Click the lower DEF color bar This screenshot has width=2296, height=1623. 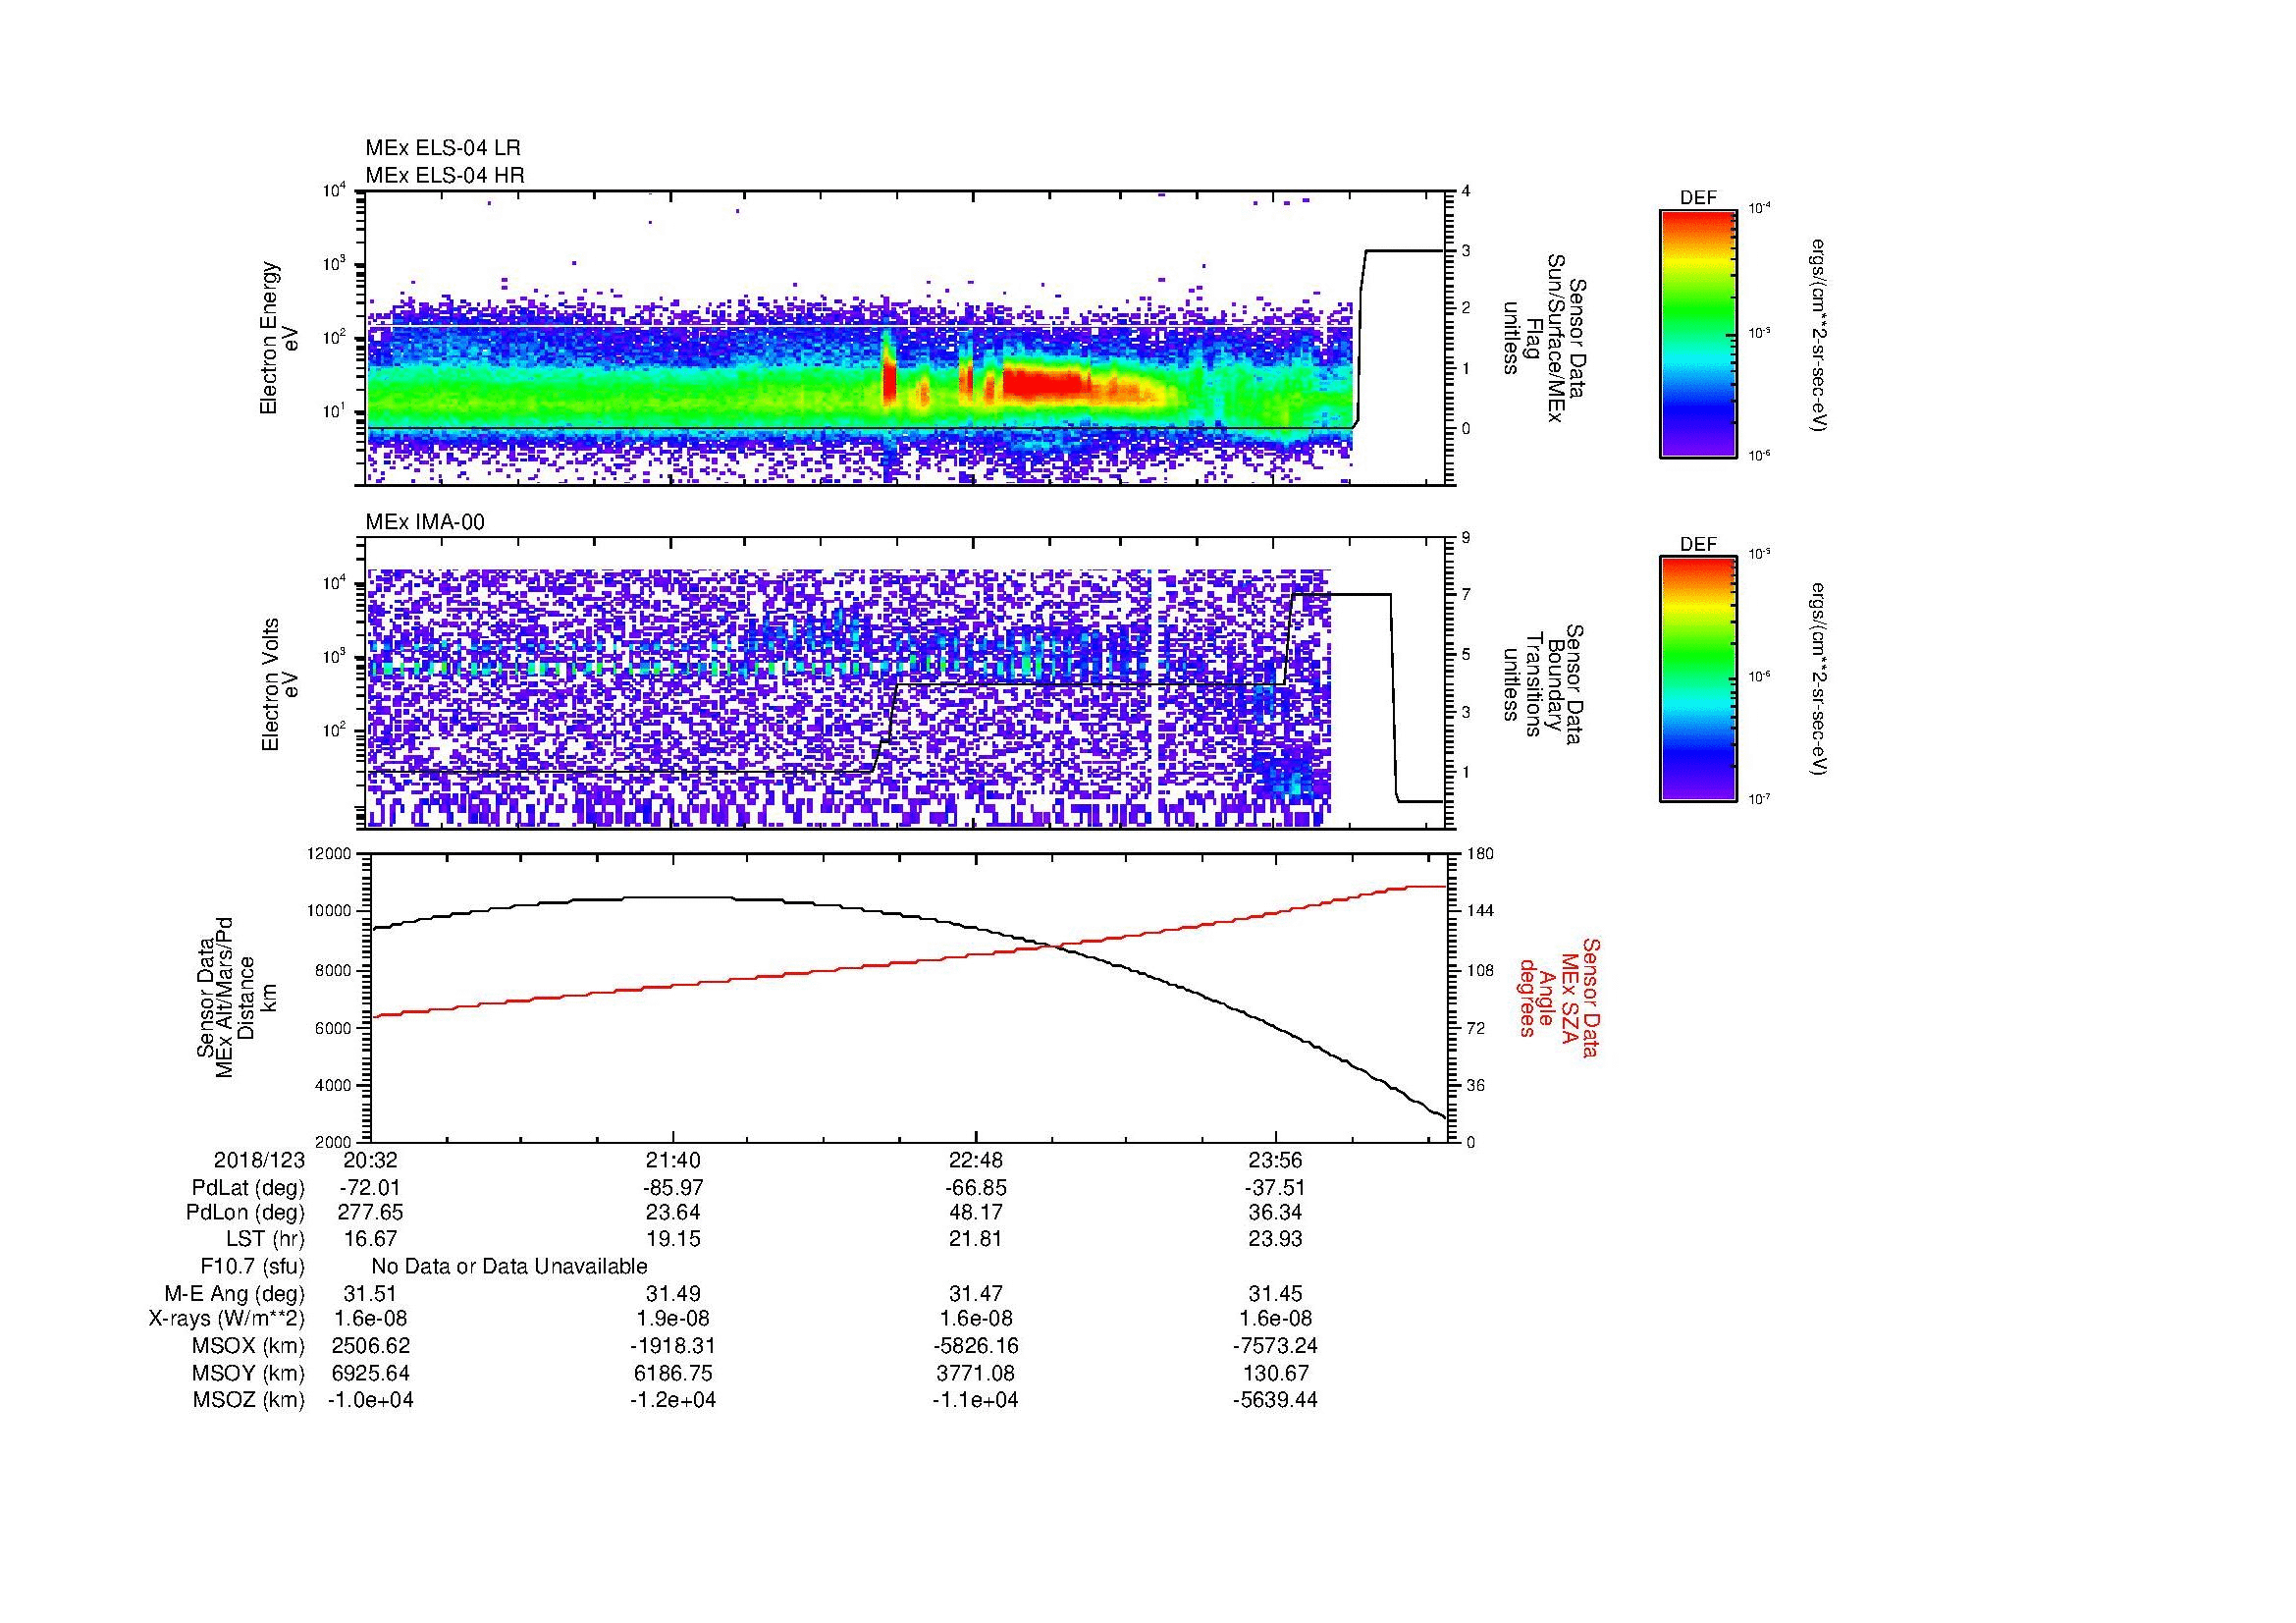coord(1698,679)
